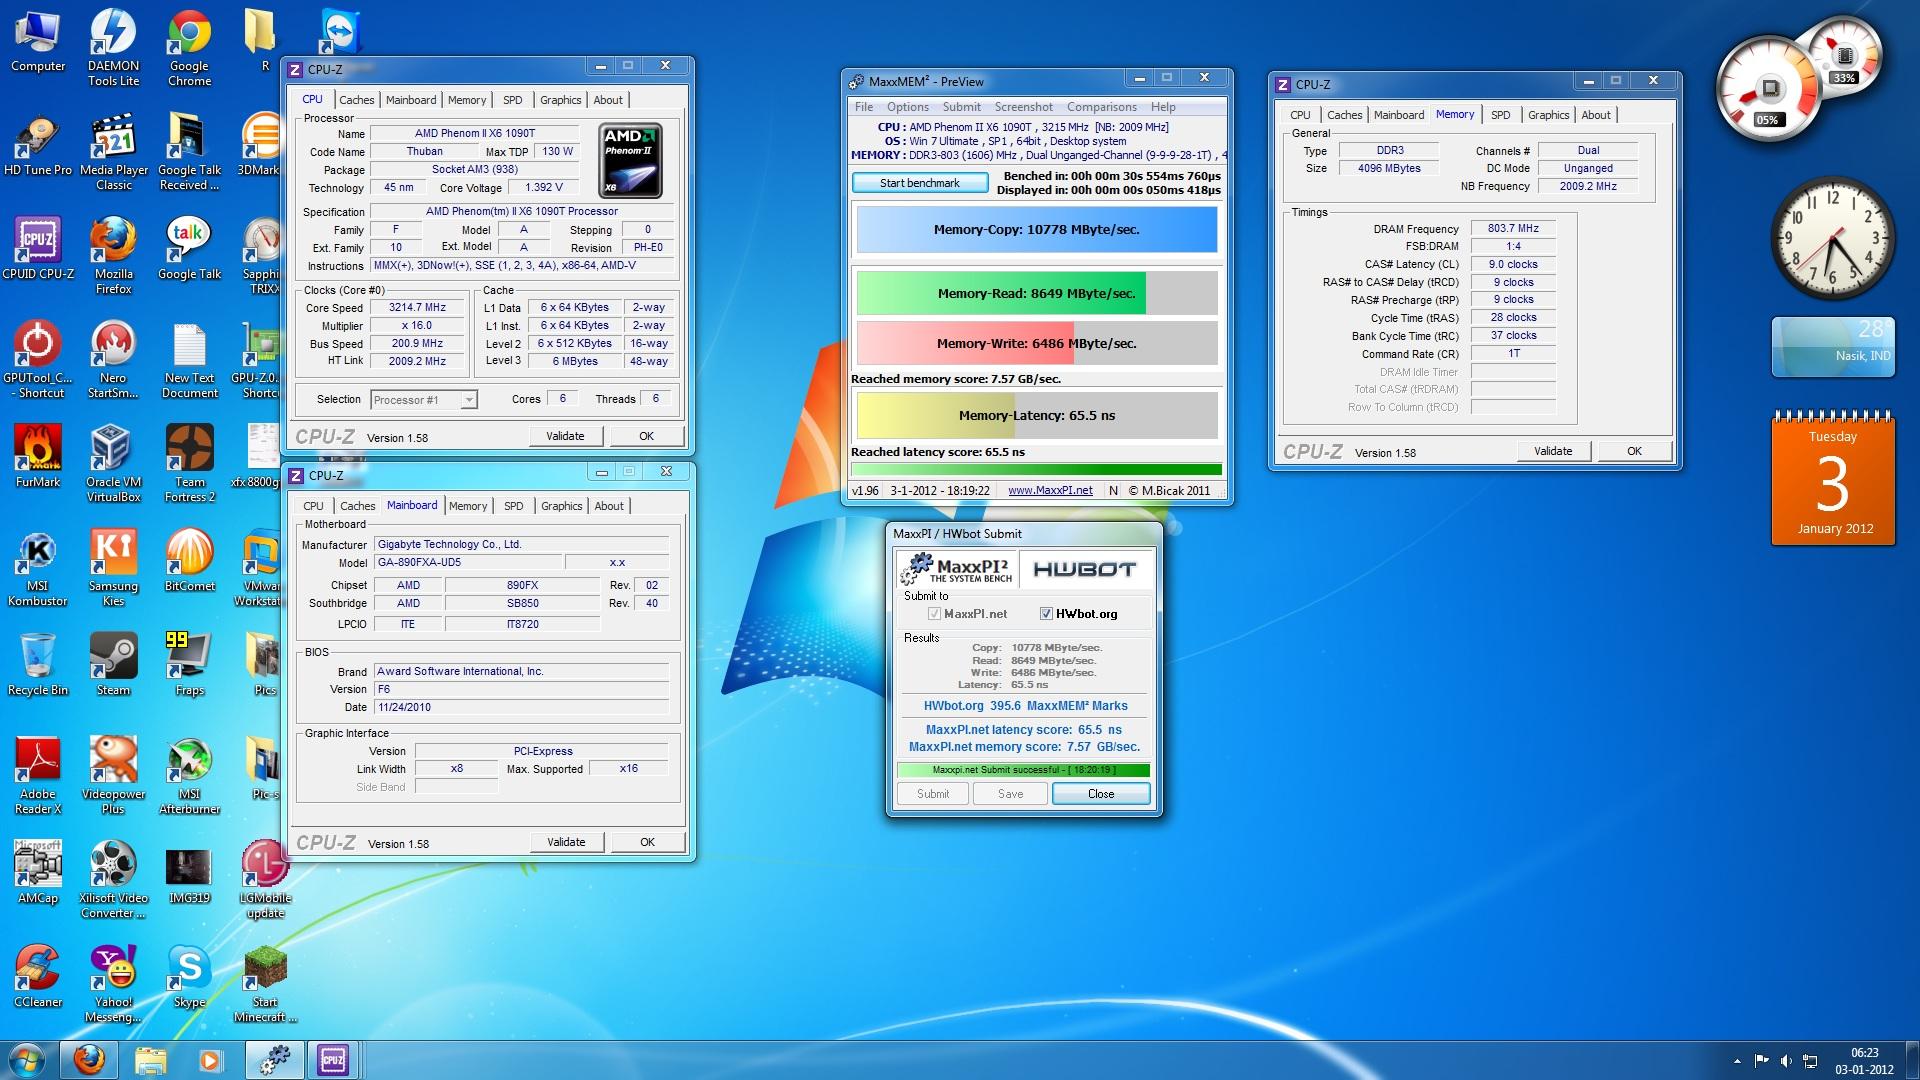1920x1080 pixels.
Task: Launch BitComet desktop icon
Action: click(x=190, y=561)
